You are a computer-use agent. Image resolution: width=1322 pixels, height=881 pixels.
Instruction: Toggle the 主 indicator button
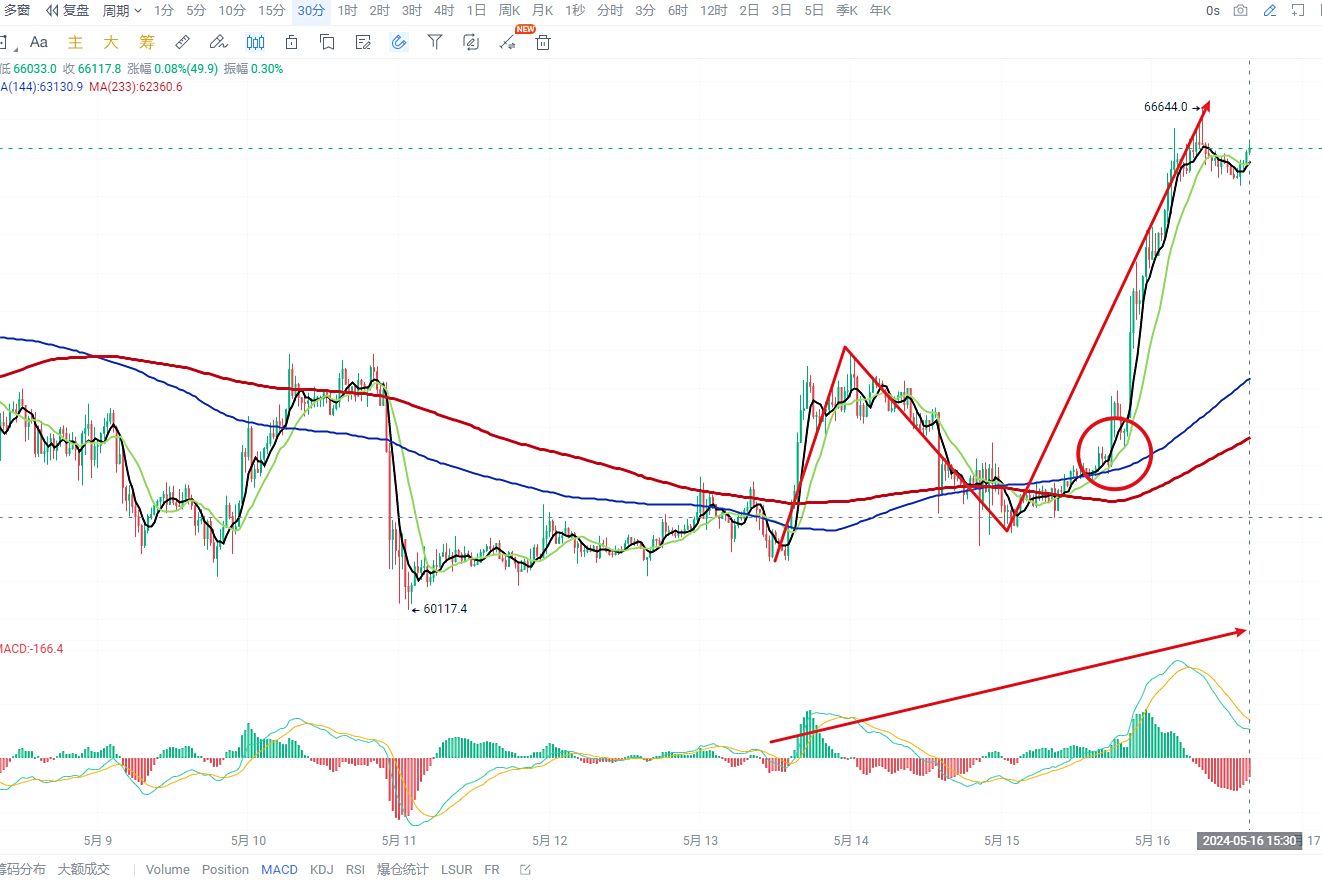(x=75, y=42)
